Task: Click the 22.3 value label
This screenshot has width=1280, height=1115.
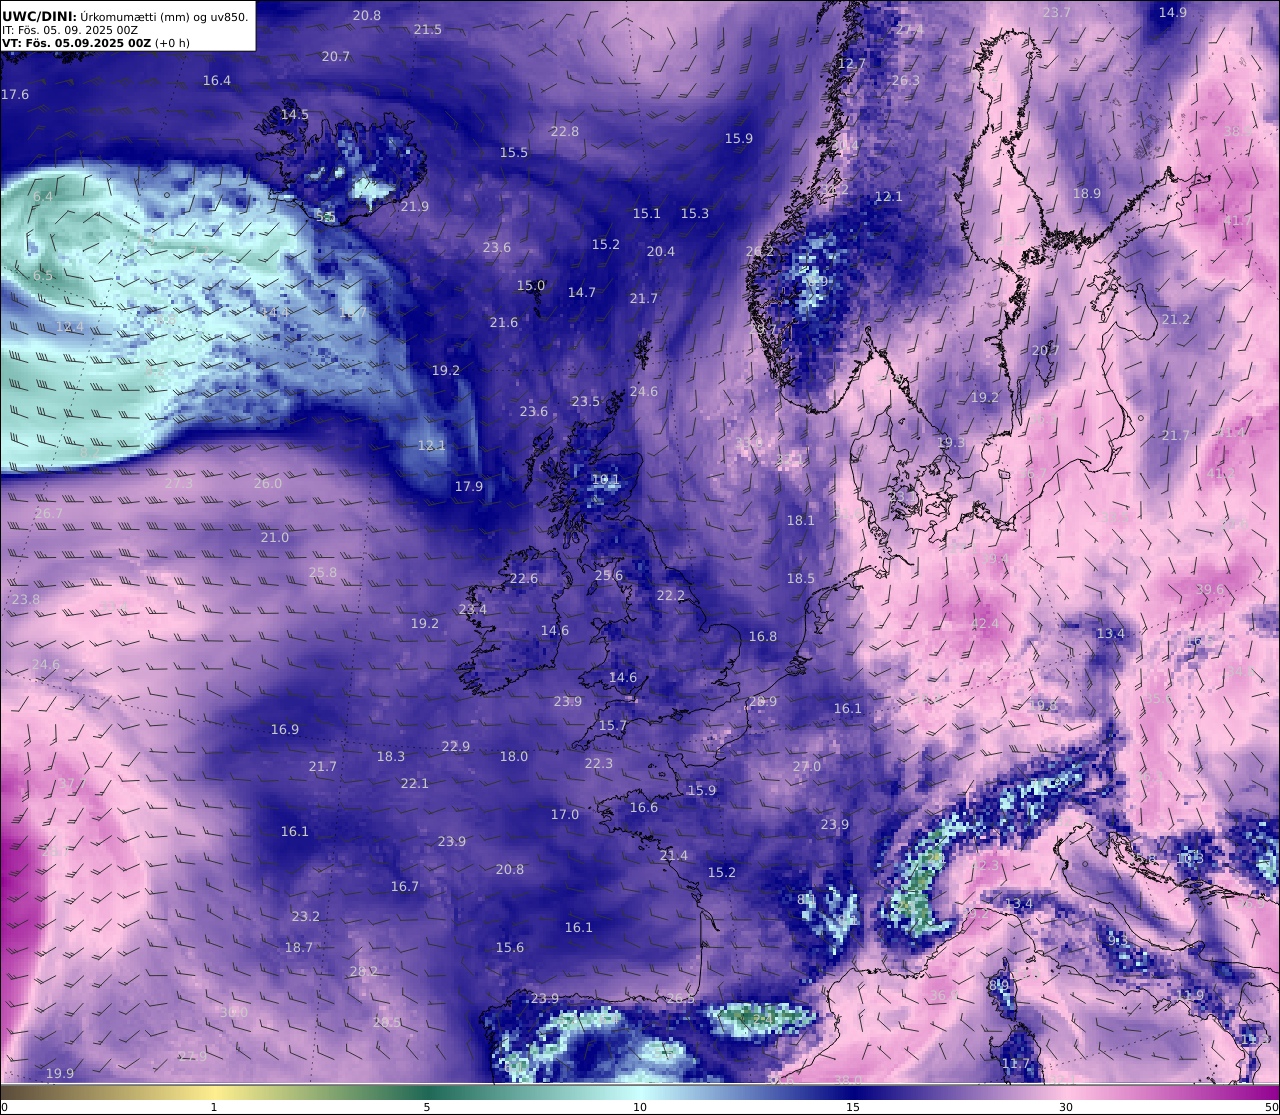Action: point(599,764)
